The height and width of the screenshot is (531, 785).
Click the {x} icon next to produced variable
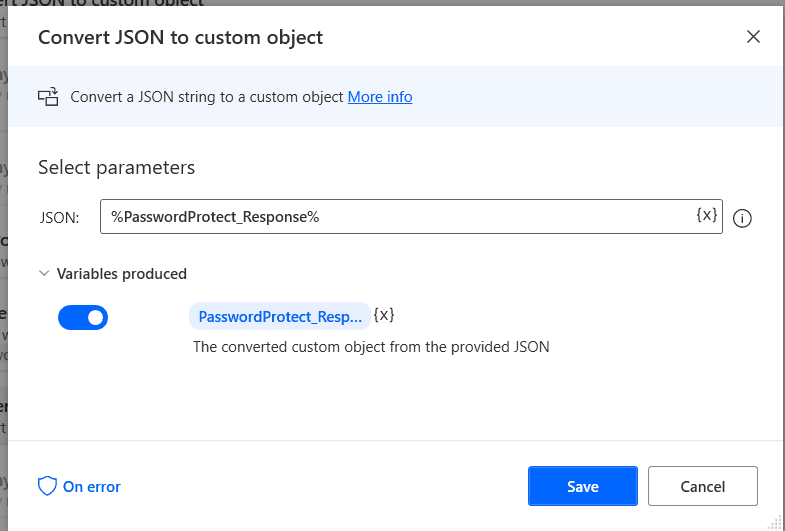(x=384, y=315)
